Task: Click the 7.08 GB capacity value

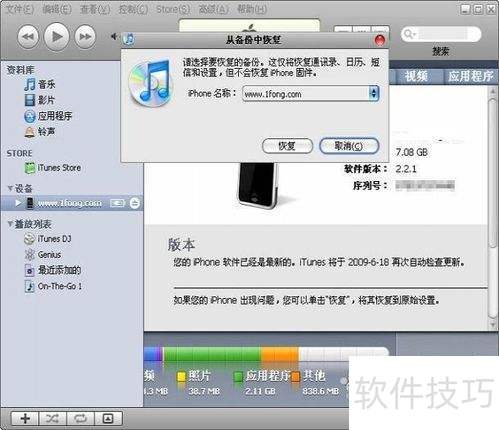Action: [411, 153]
